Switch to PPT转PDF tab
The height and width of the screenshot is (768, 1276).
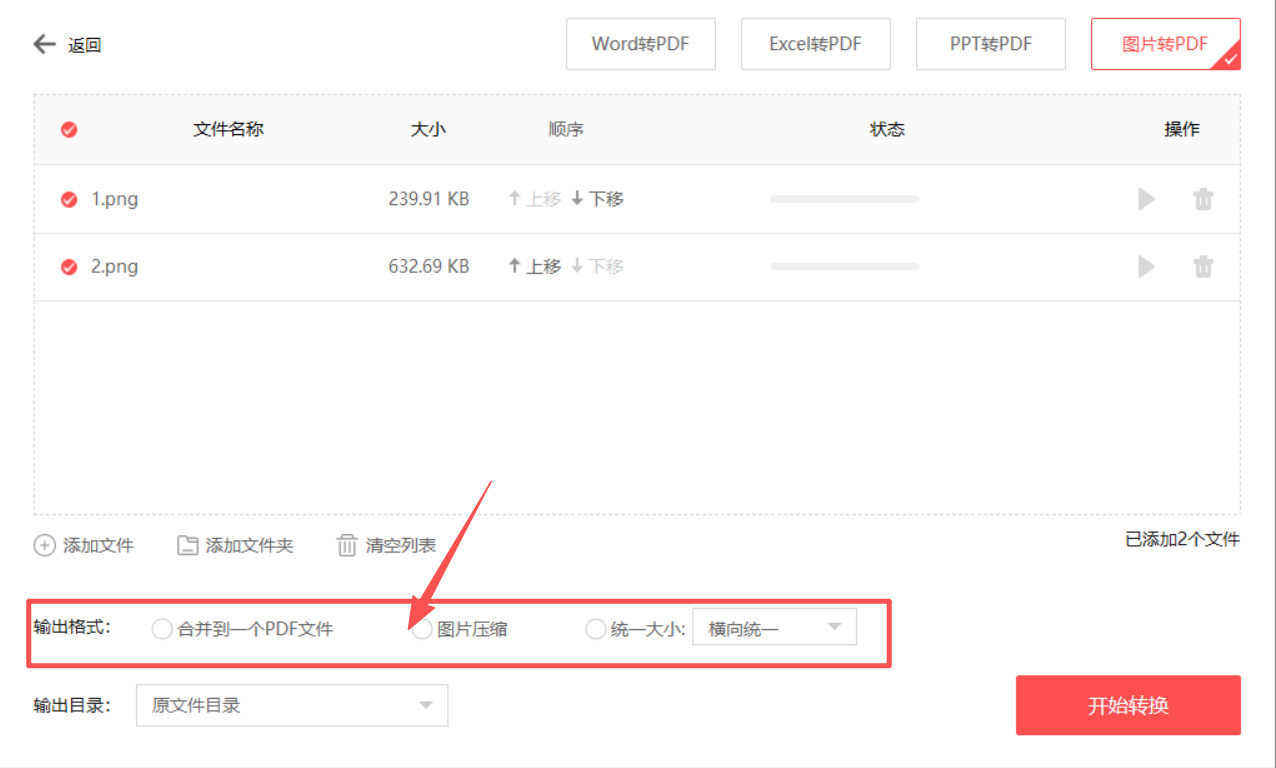coord(991,44)
